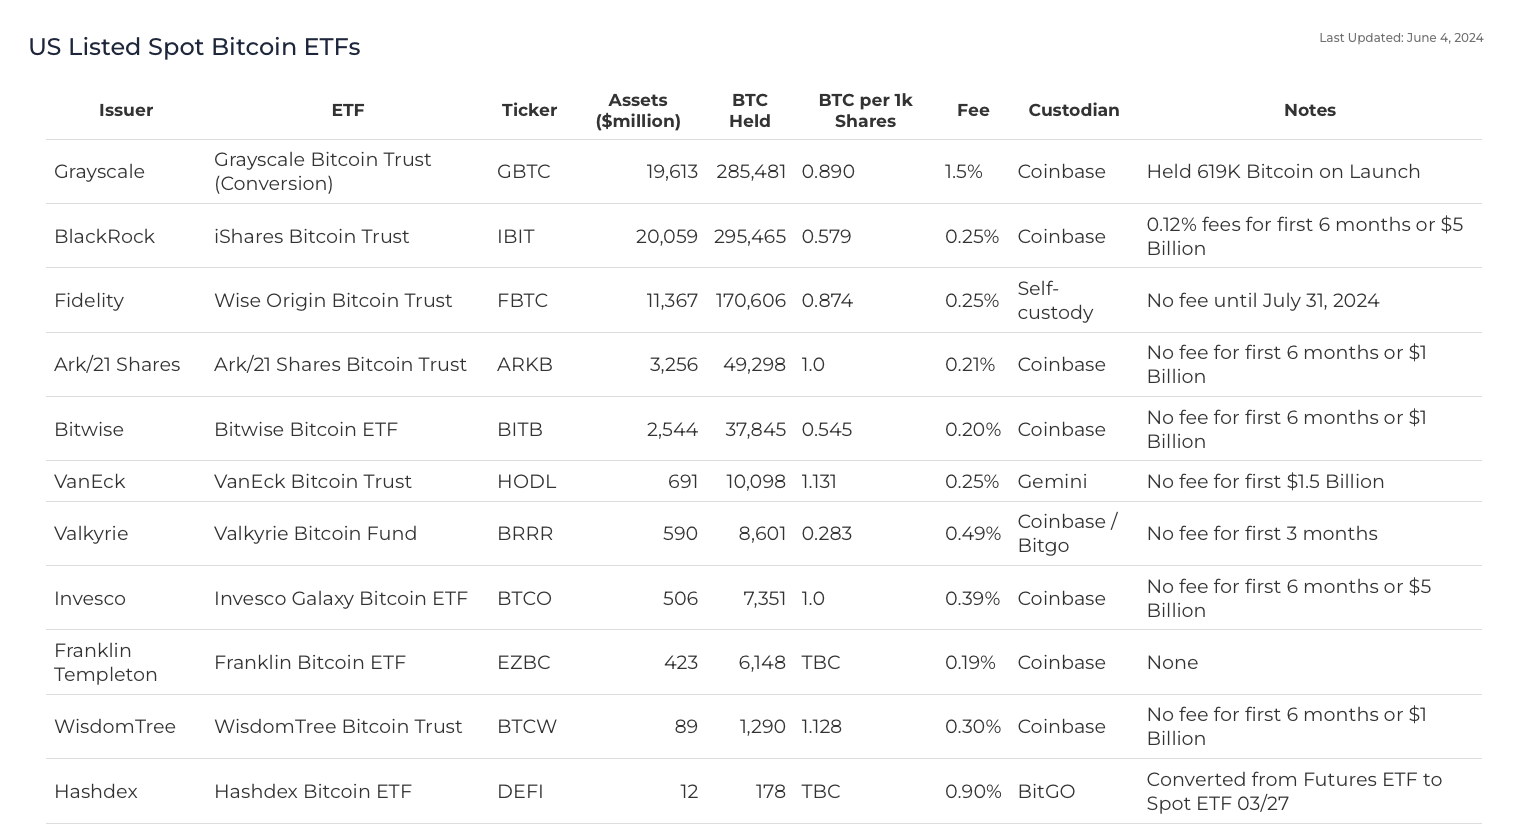
Task: Click the Ark/21 Shares Bitcoin Trust name
Action: pyautogui.click(x=340, y=364)
